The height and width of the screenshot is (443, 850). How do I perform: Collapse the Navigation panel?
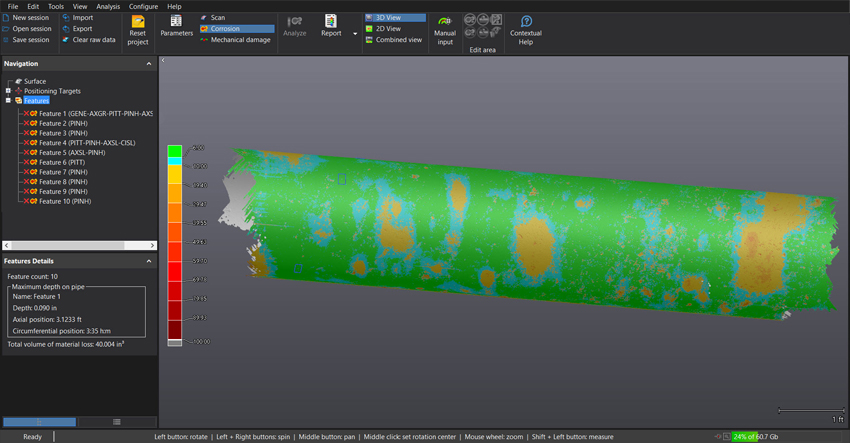pos(149,63)
